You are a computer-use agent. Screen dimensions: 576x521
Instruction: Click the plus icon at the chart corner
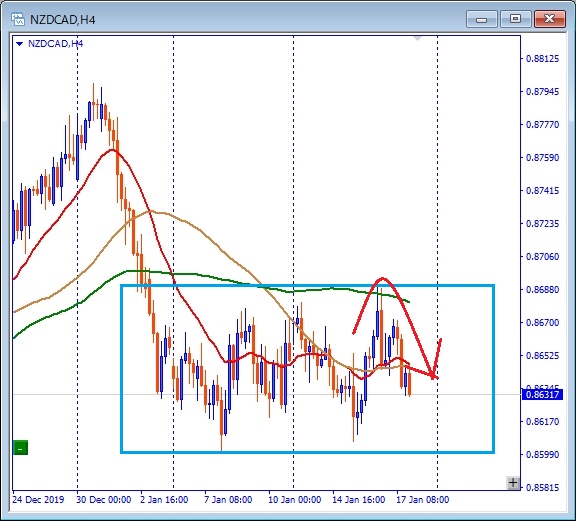click(x=513, y=482)
